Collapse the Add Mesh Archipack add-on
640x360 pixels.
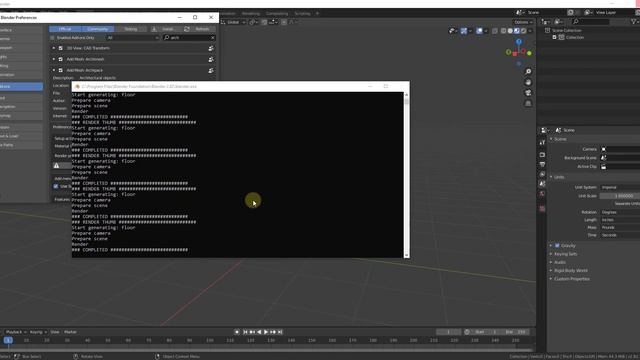tap(53, 70)
